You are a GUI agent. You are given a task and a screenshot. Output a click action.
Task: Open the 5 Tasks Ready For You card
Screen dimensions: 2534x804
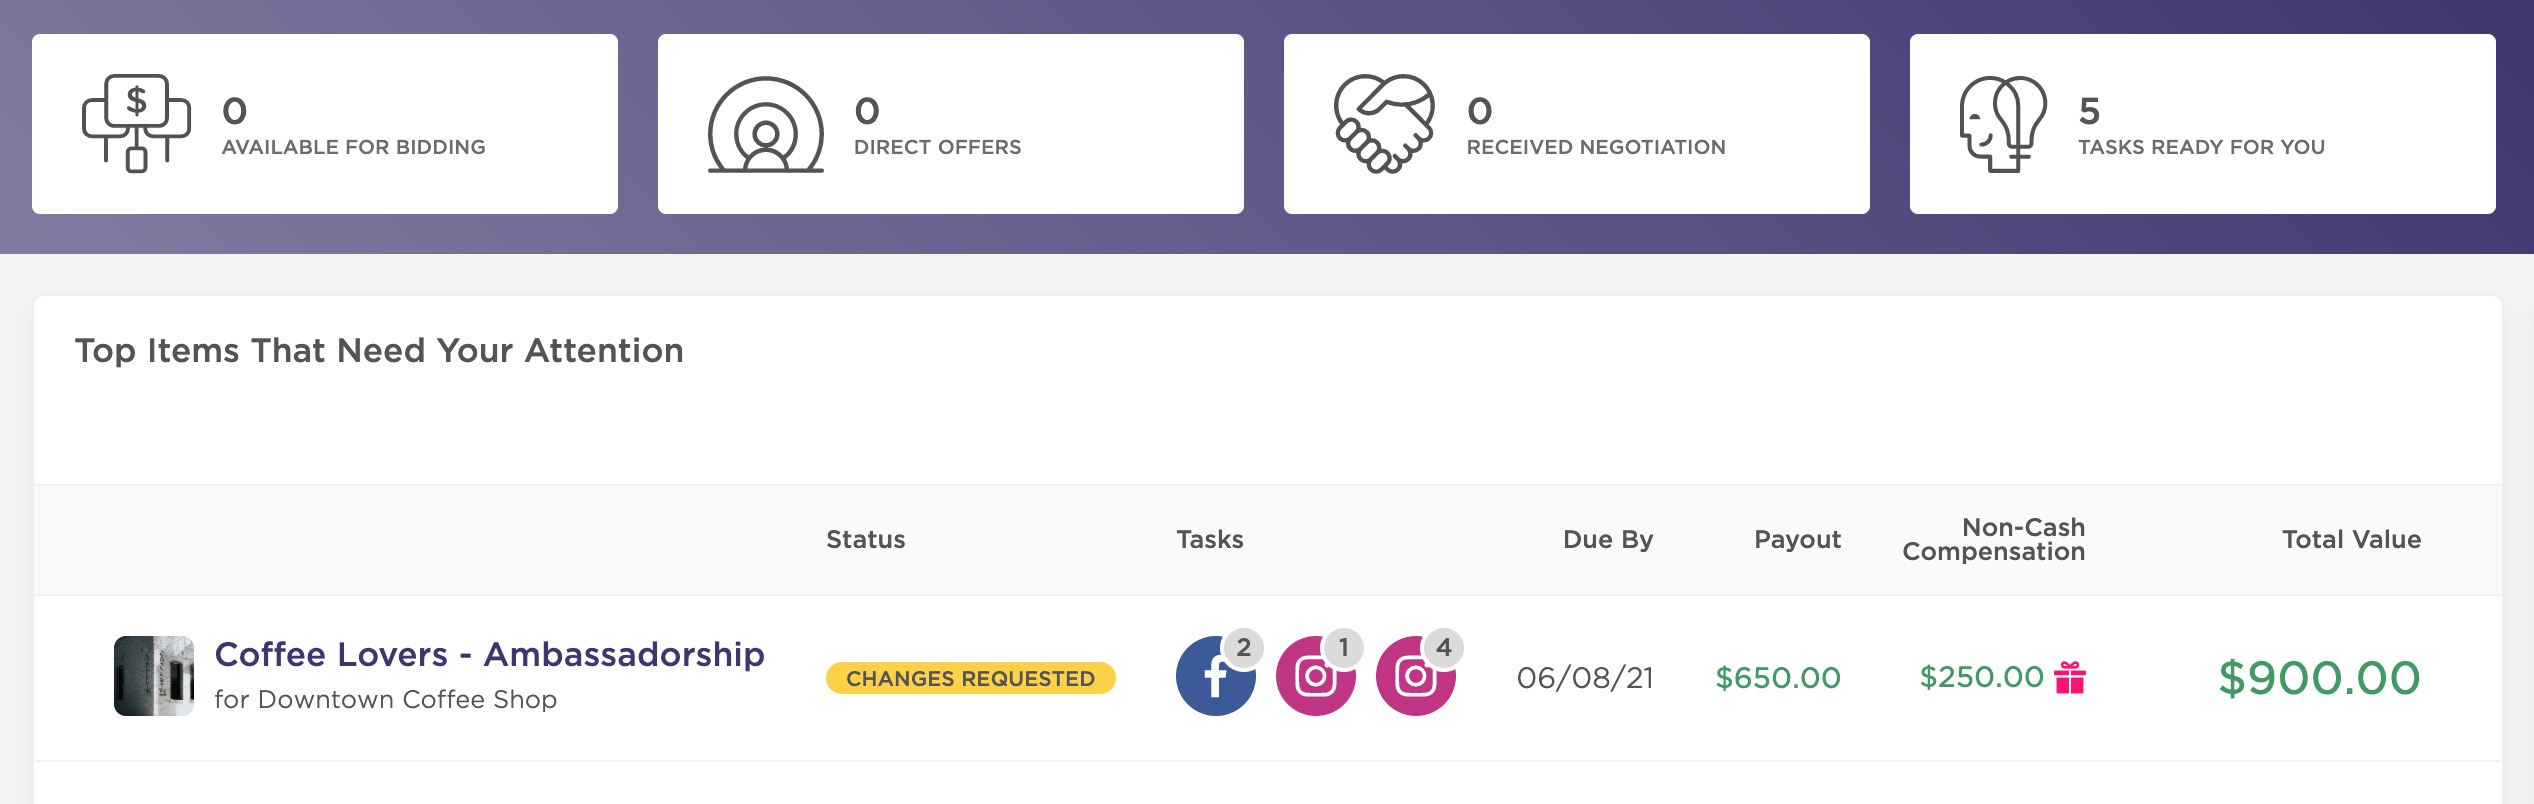2203,124
